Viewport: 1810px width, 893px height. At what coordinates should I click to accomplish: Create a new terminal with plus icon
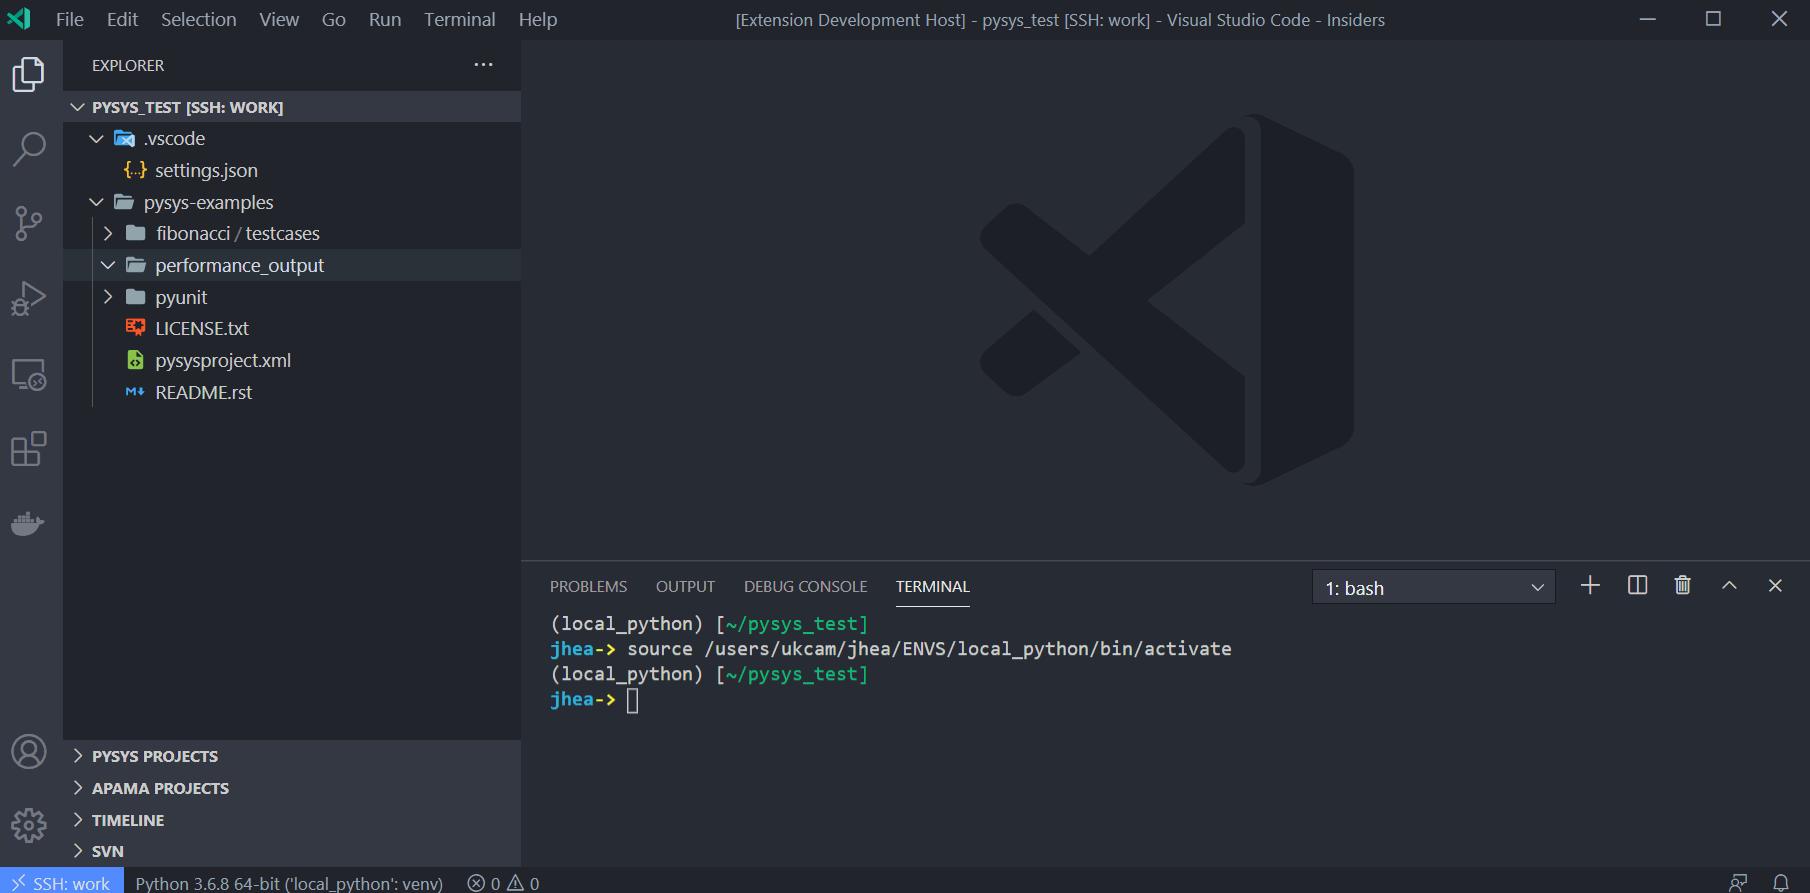(x=1590, y=586)
